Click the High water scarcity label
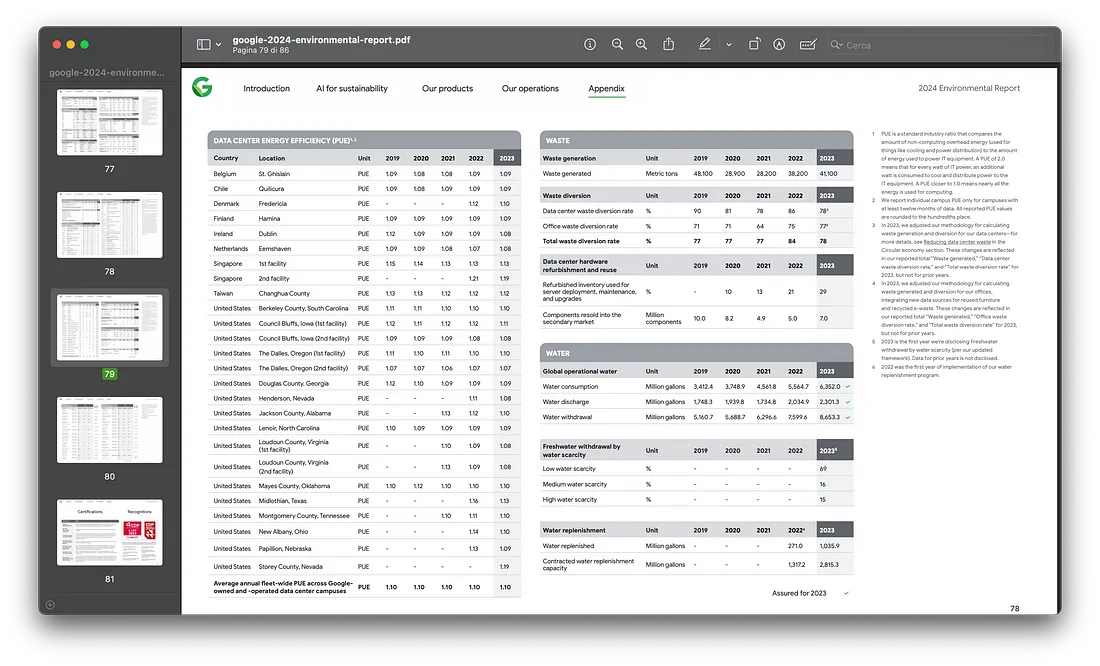Viewport: 1100px width, 666px height. [570, 500]
